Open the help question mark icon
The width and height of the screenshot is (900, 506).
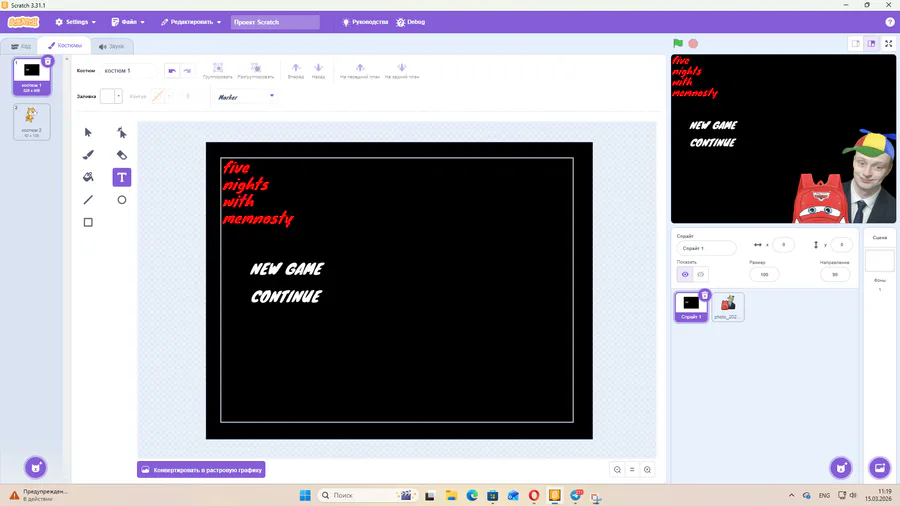890,22
